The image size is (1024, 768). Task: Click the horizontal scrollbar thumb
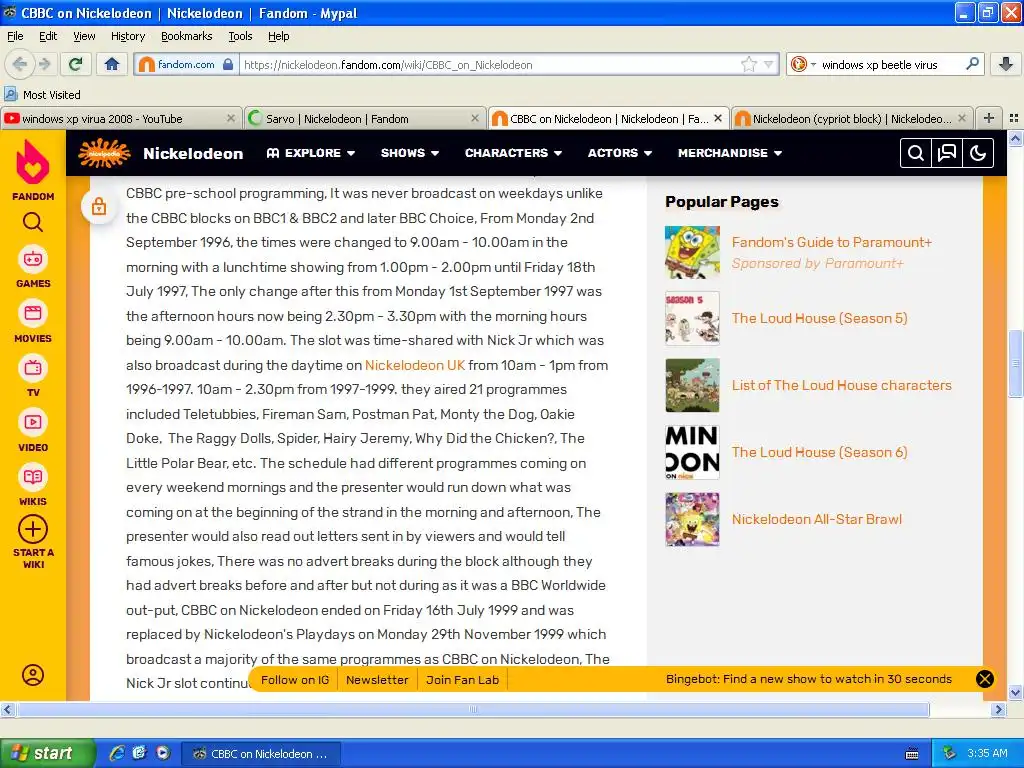pyautogui.click(x=473, y=709)
